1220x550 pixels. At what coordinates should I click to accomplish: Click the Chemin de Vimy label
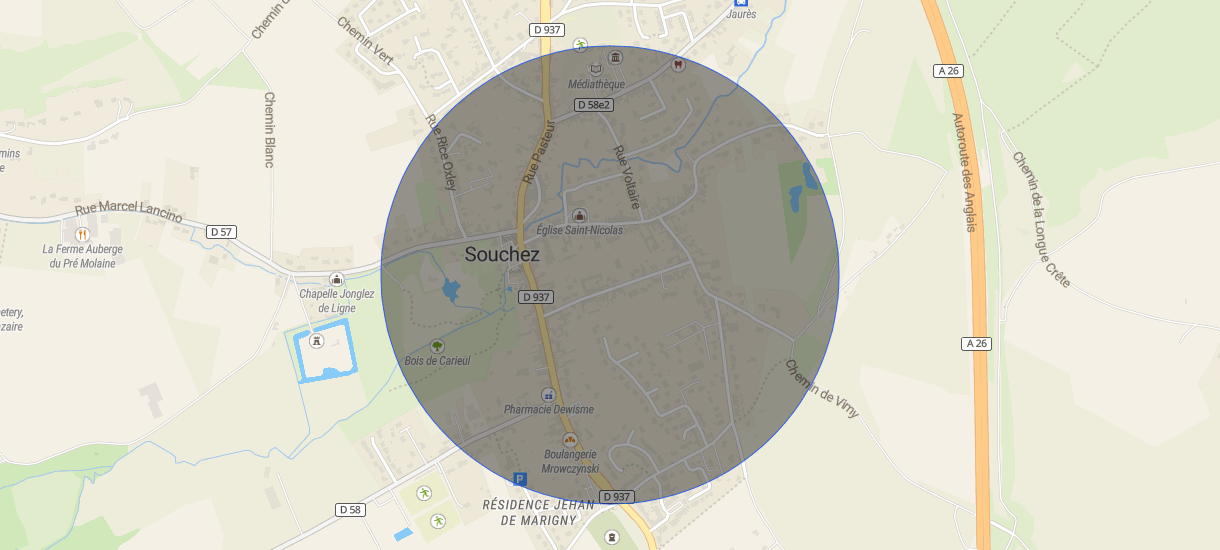822,388
